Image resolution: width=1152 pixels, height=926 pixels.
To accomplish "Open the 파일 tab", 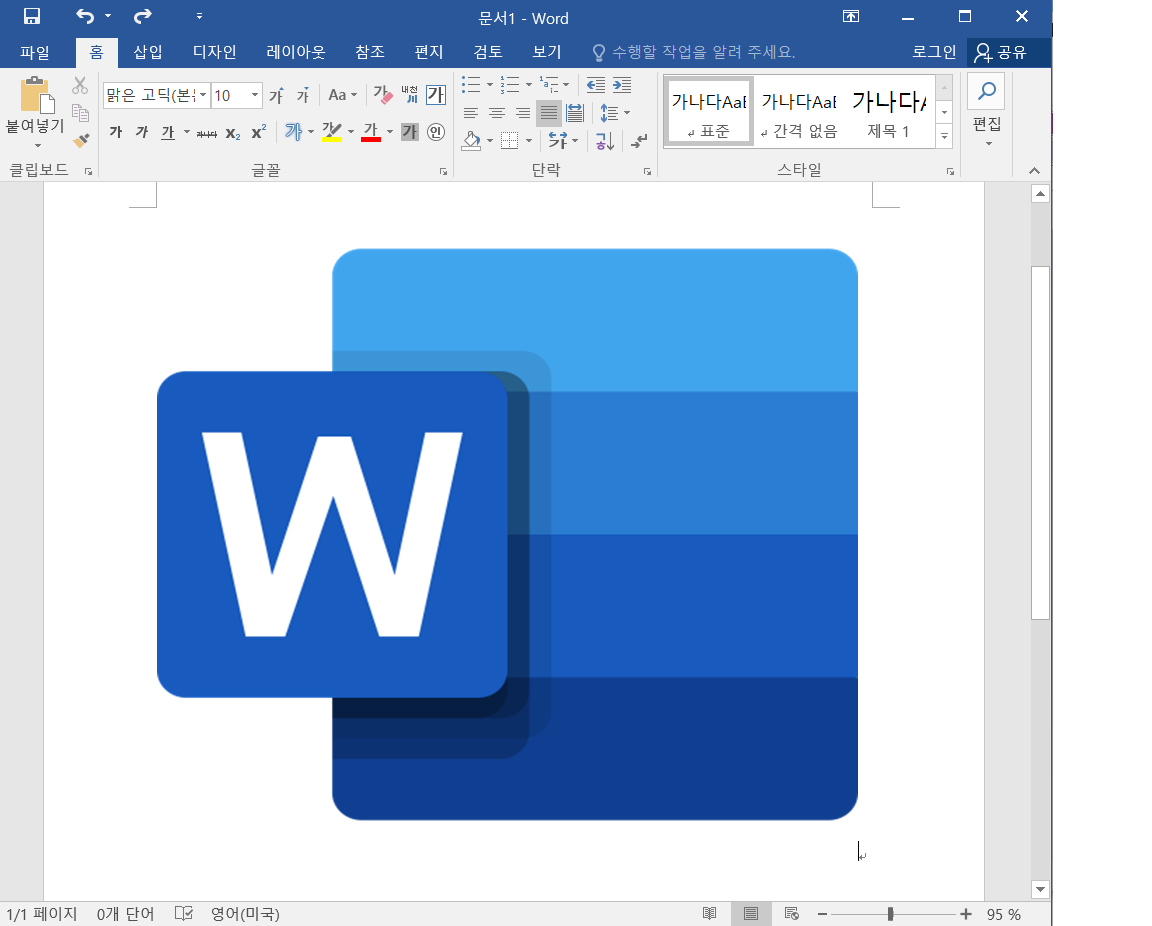I will click(x=35, y=52).
